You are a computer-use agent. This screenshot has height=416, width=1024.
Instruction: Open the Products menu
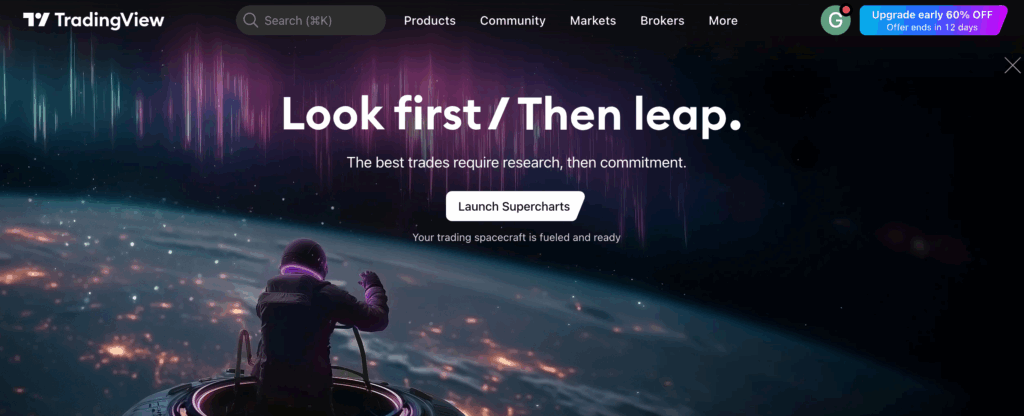[x=430, y=21]
